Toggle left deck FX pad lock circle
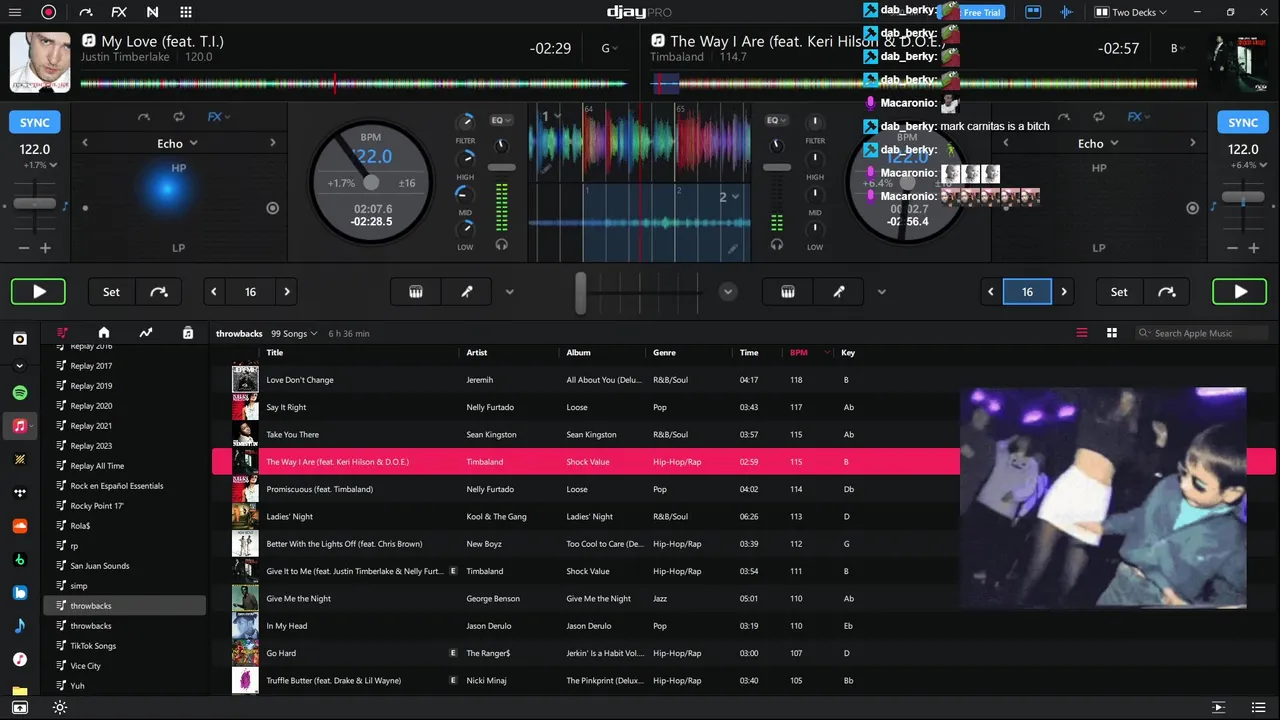The image size is (1280, 720). 272,208
